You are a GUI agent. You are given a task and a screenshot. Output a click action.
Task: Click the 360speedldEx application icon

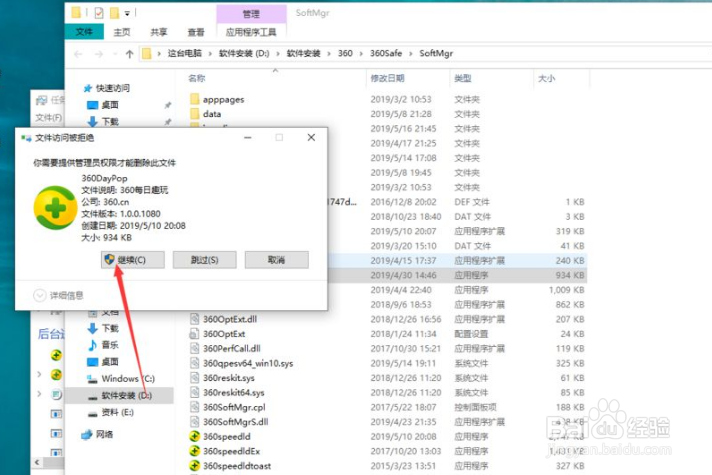[x=194, y=451]
